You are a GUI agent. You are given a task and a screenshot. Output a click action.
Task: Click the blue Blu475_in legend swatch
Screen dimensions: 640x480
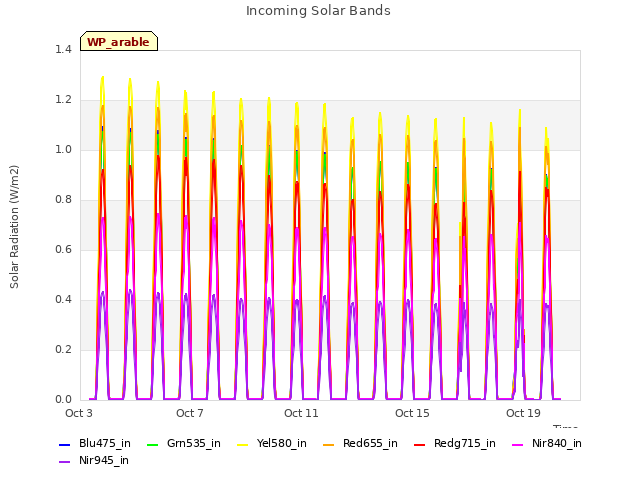65,445
